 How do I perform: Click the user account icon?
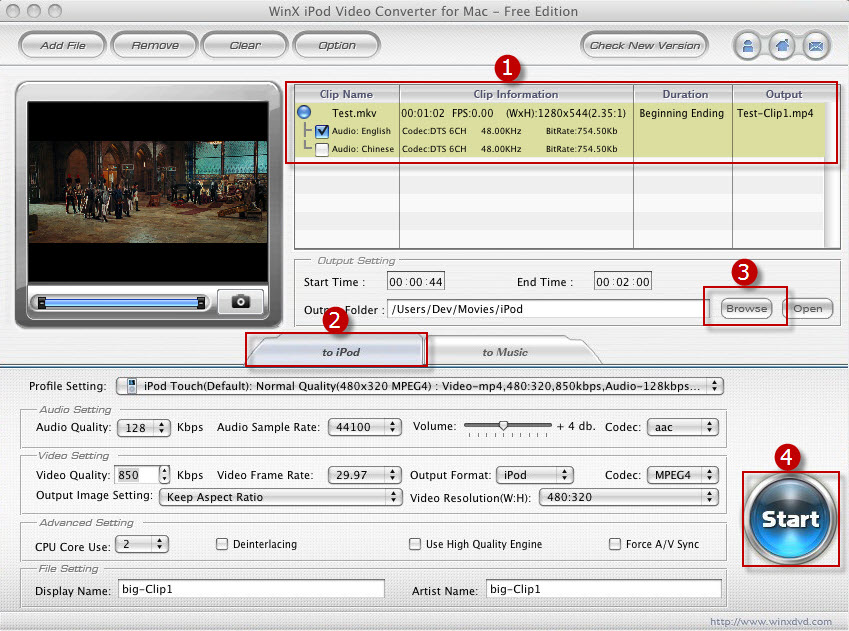pyautogui.click(x=748, y=46)
